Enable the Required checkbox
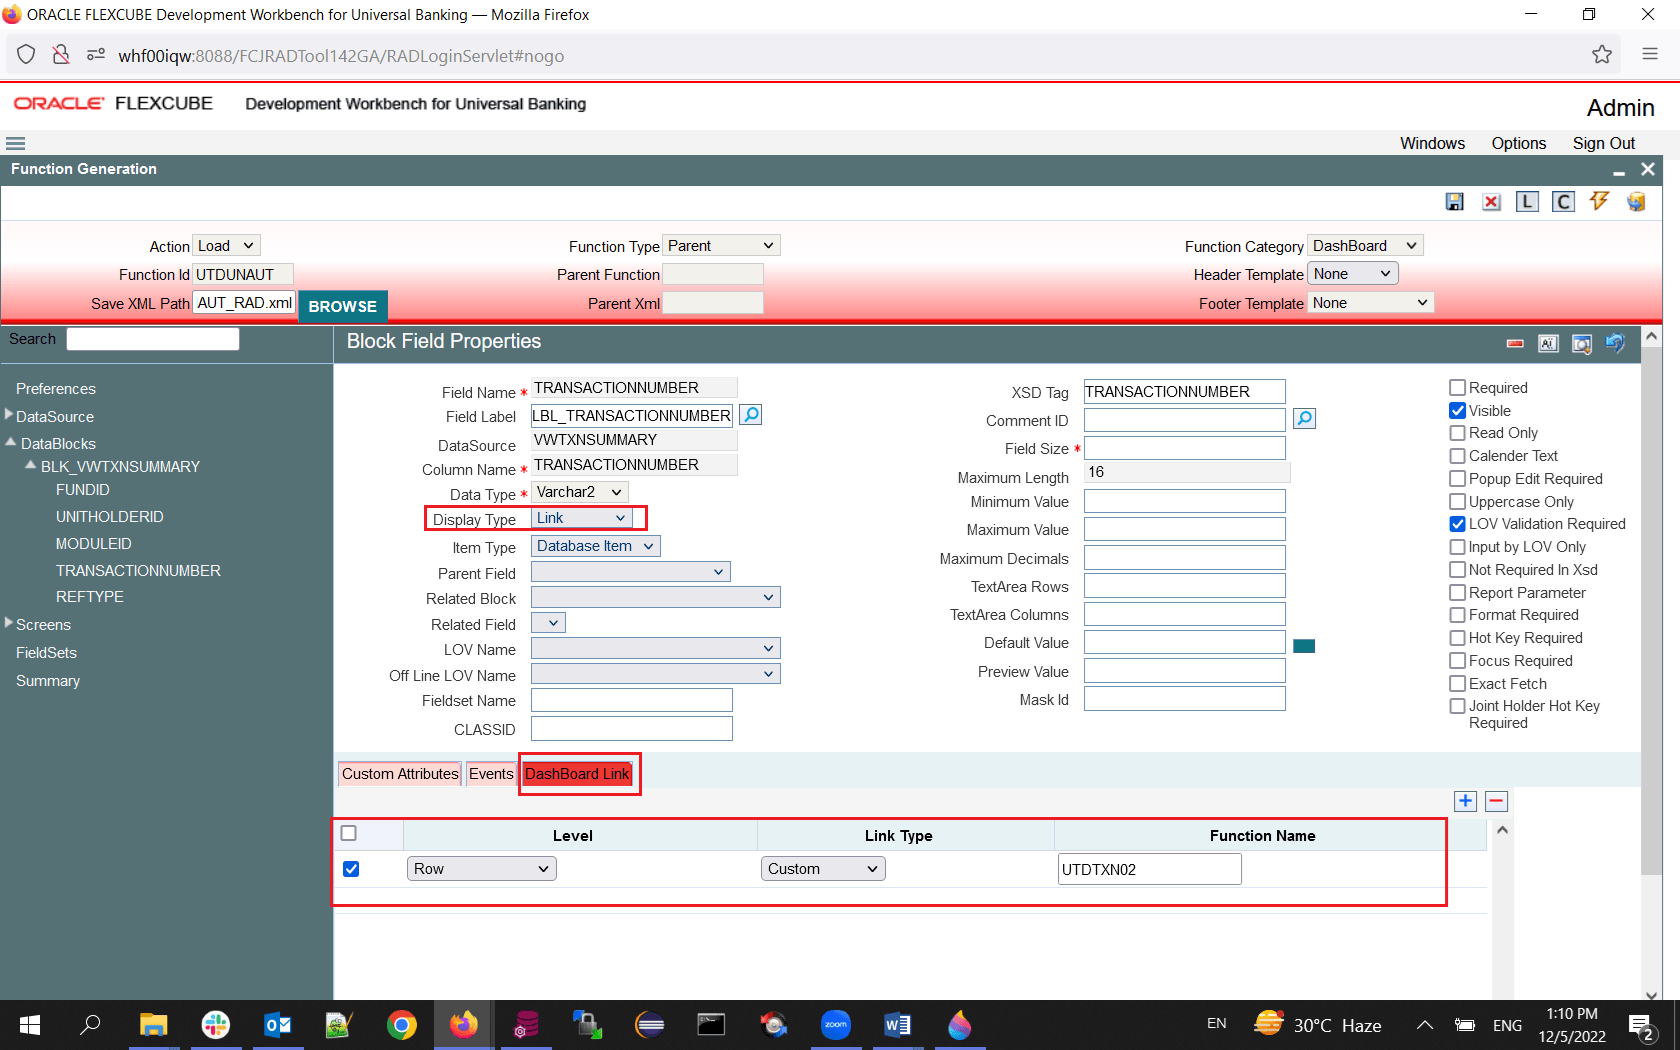This screenshot has height=1050, width=1680. [x=1458, y=388]
